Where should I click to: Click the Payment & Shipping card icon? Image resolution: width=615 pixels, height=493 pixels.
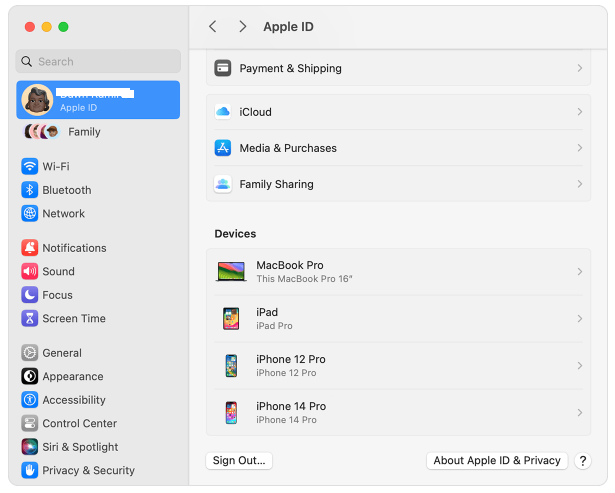click(223, 68)
